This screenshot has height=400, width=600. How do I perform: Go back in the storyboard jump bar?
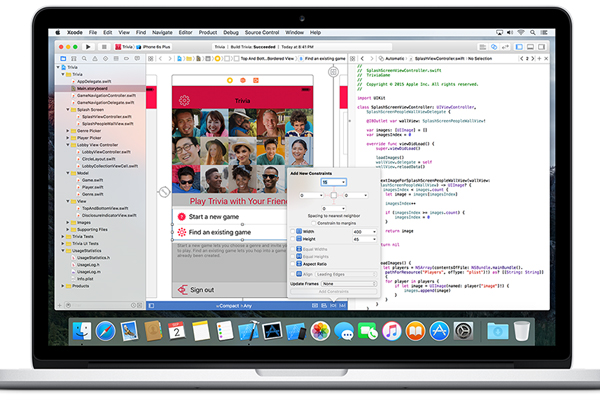(x=161, y=59)
